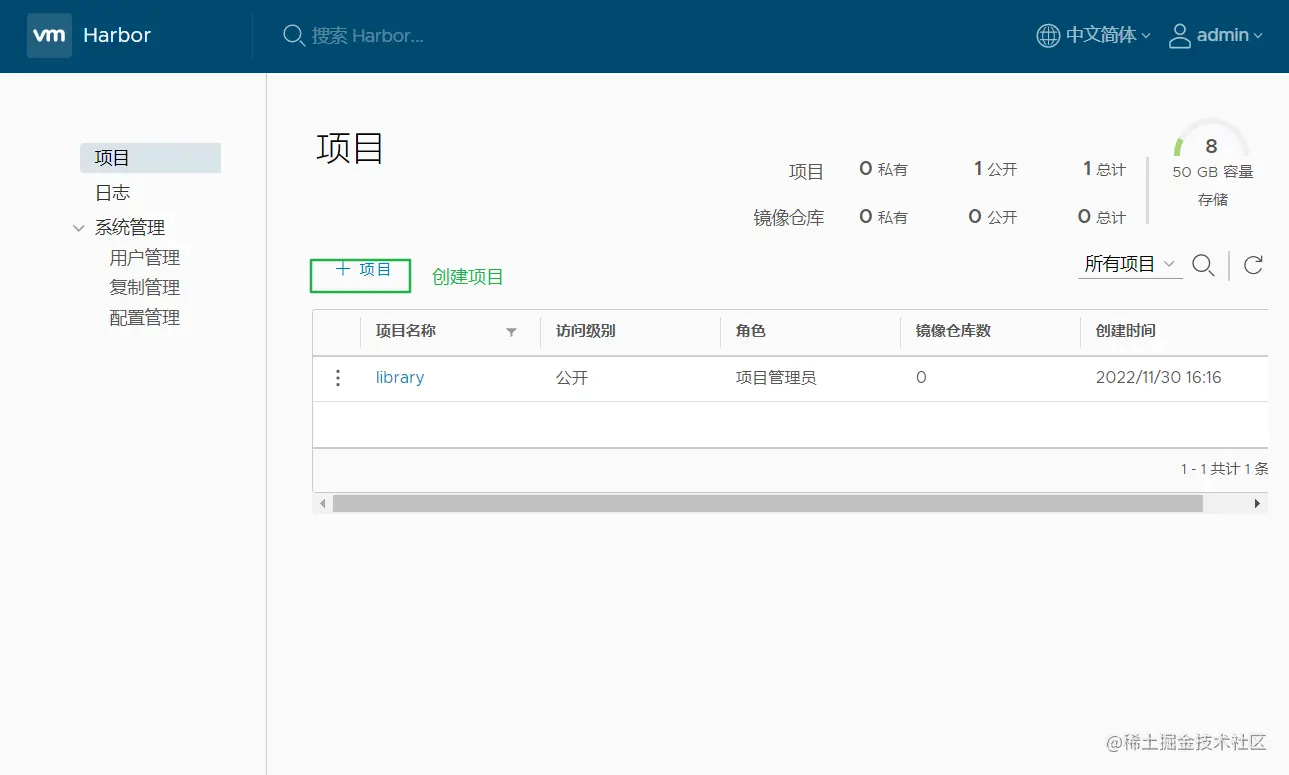Open the 所有项目 filter dropdown
1289x775 pixels.
click(1130, 264)
